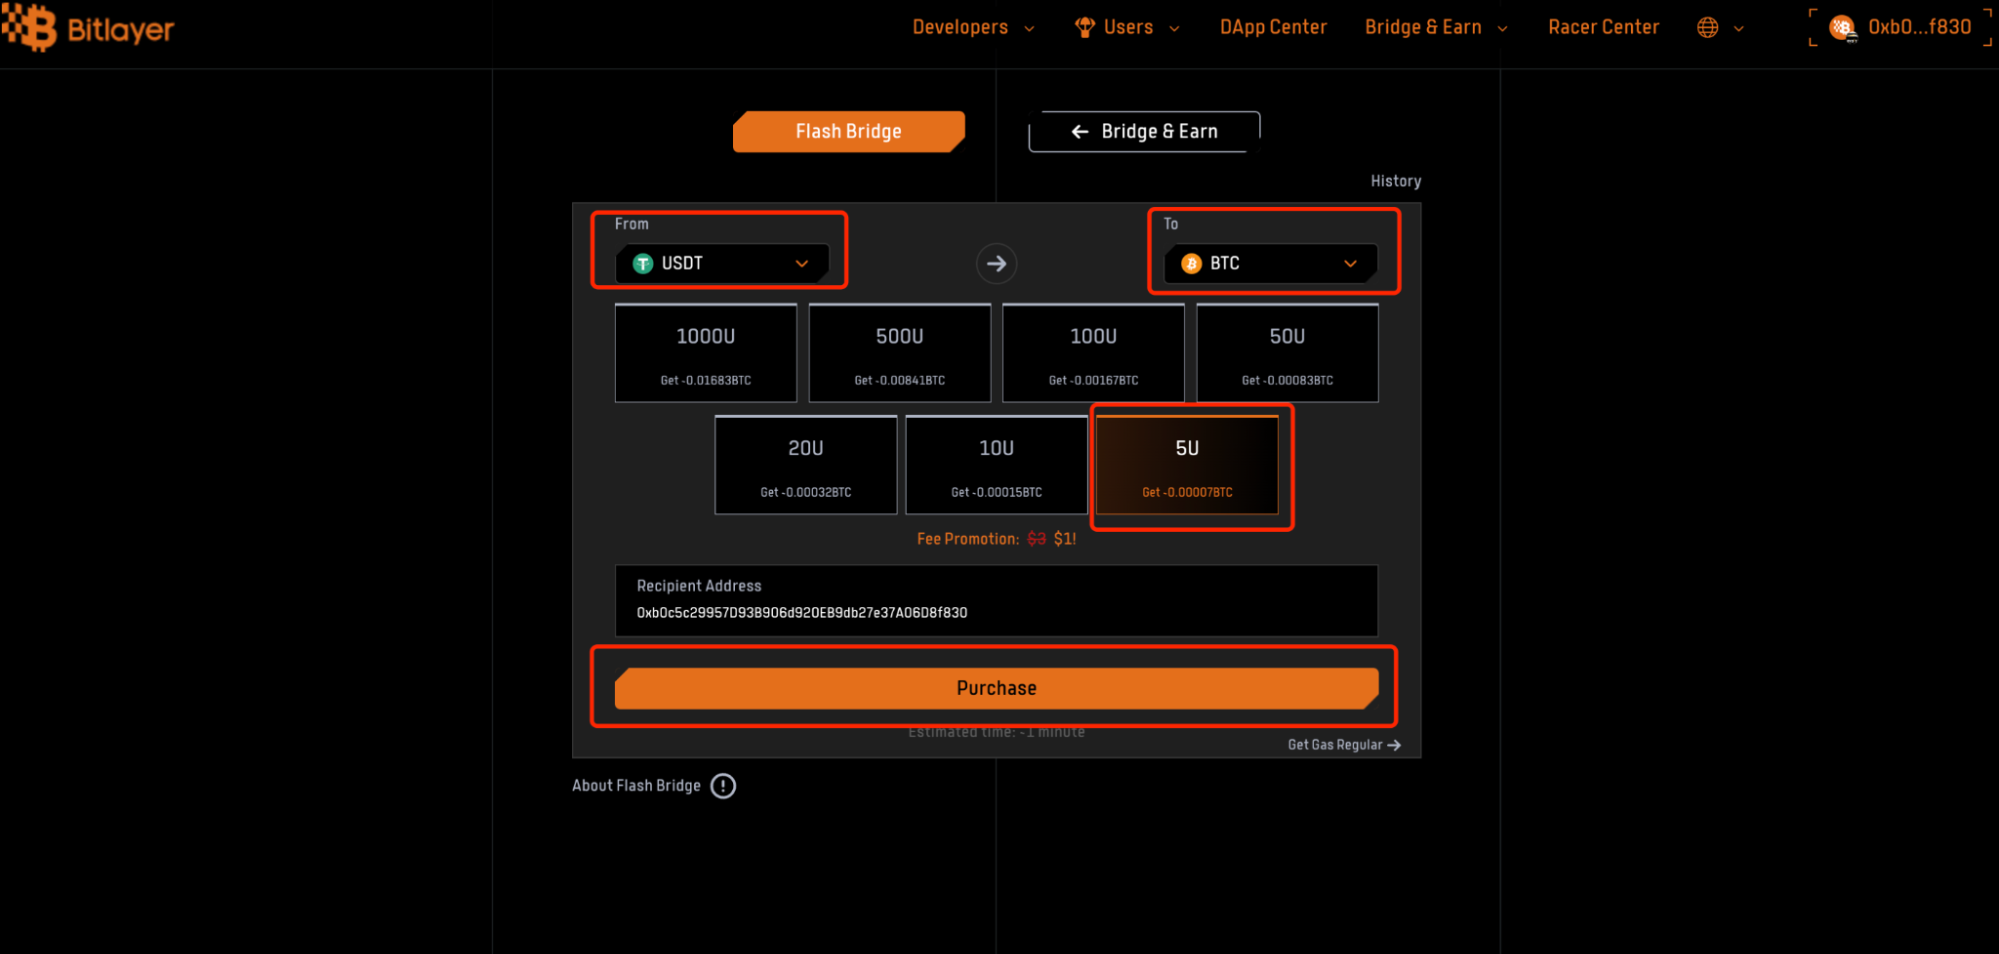Select the 20U amount option
This screenshot has height=954, width=1999.
tap(806, 465)
